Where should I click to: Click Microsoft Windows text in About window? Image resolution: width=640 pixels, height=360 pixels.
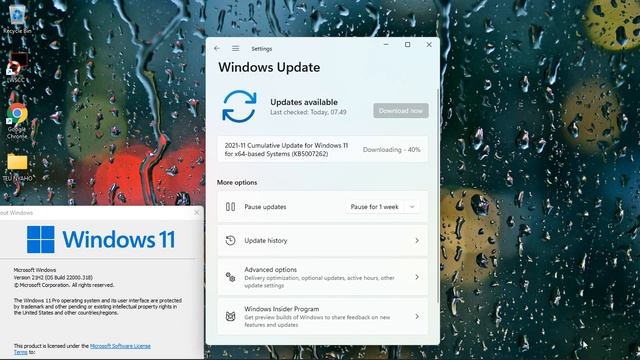(35, 270)
